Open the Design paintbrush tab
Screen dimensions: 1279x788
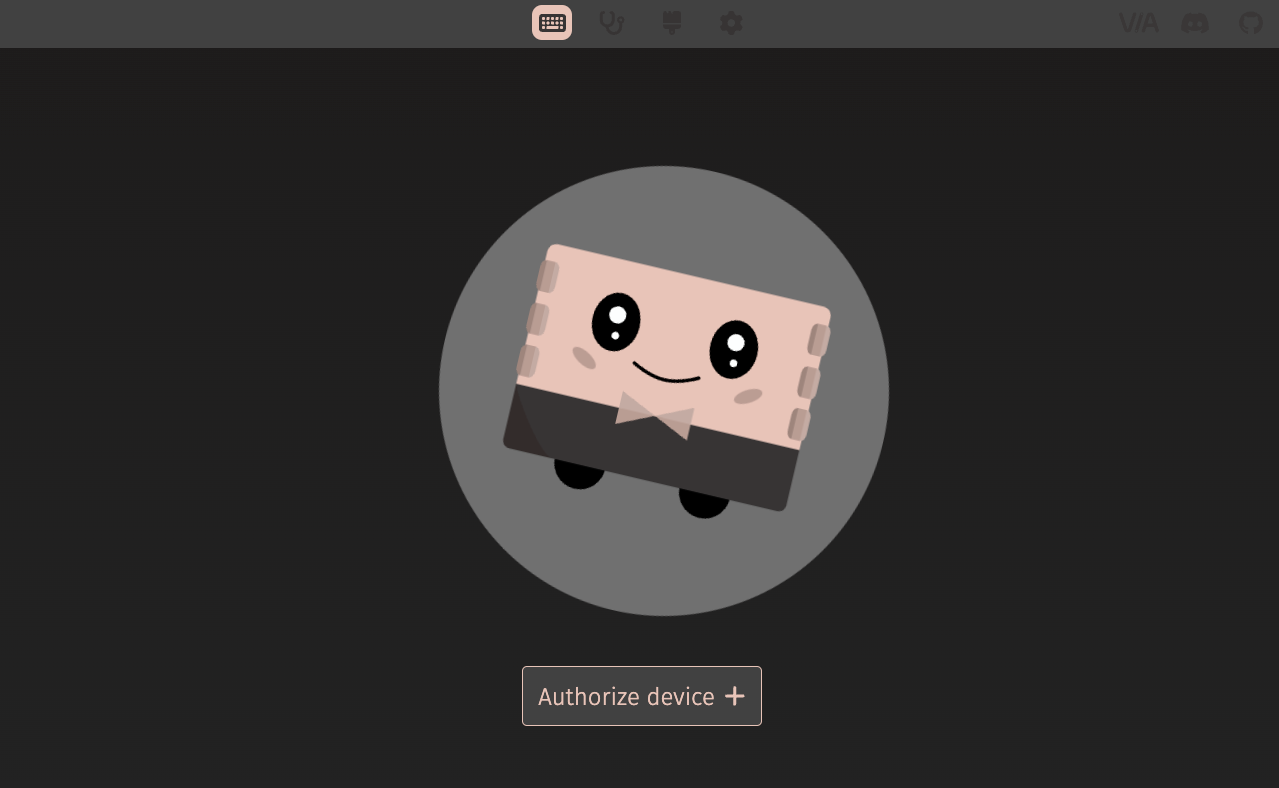[672, 23]
